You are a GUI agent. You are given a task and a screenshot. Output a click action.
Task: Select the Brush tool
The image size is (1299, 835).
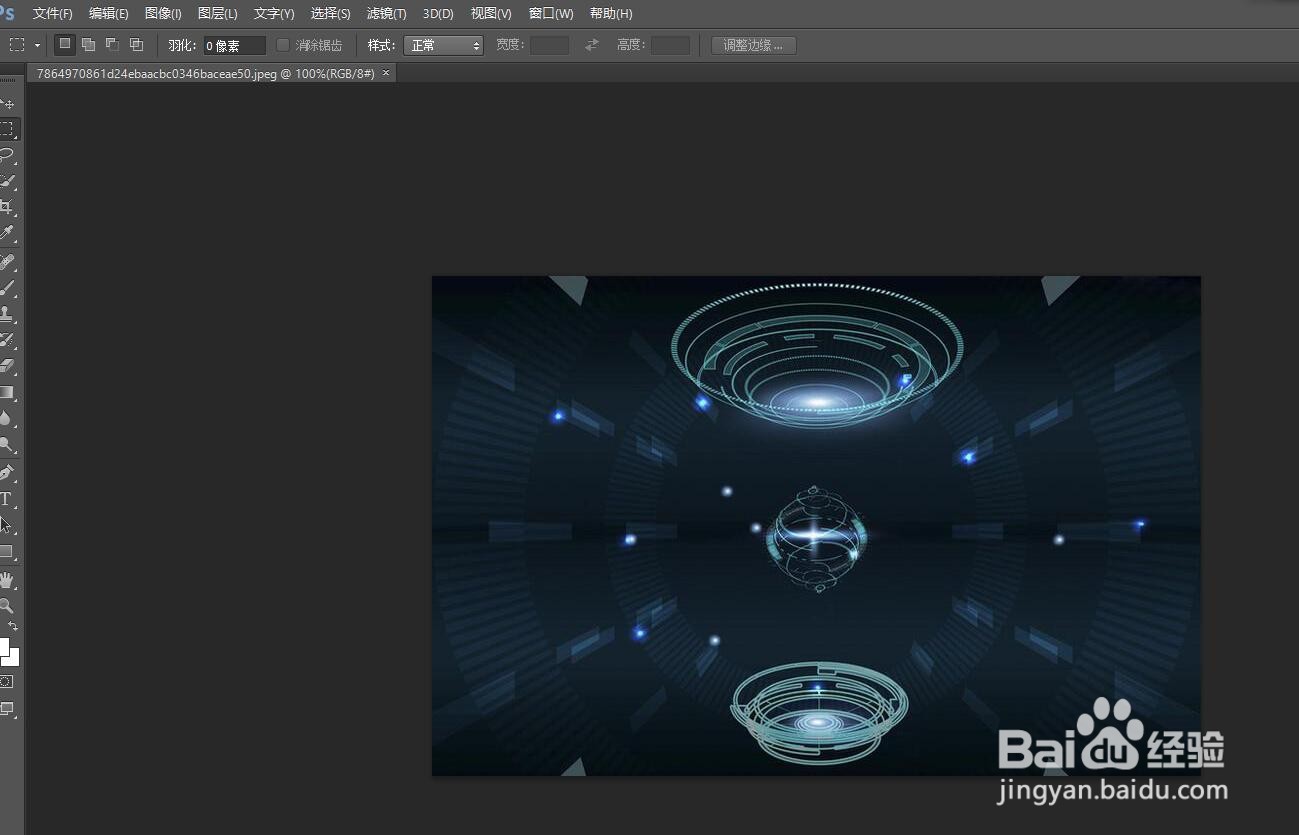click(8, 288)
